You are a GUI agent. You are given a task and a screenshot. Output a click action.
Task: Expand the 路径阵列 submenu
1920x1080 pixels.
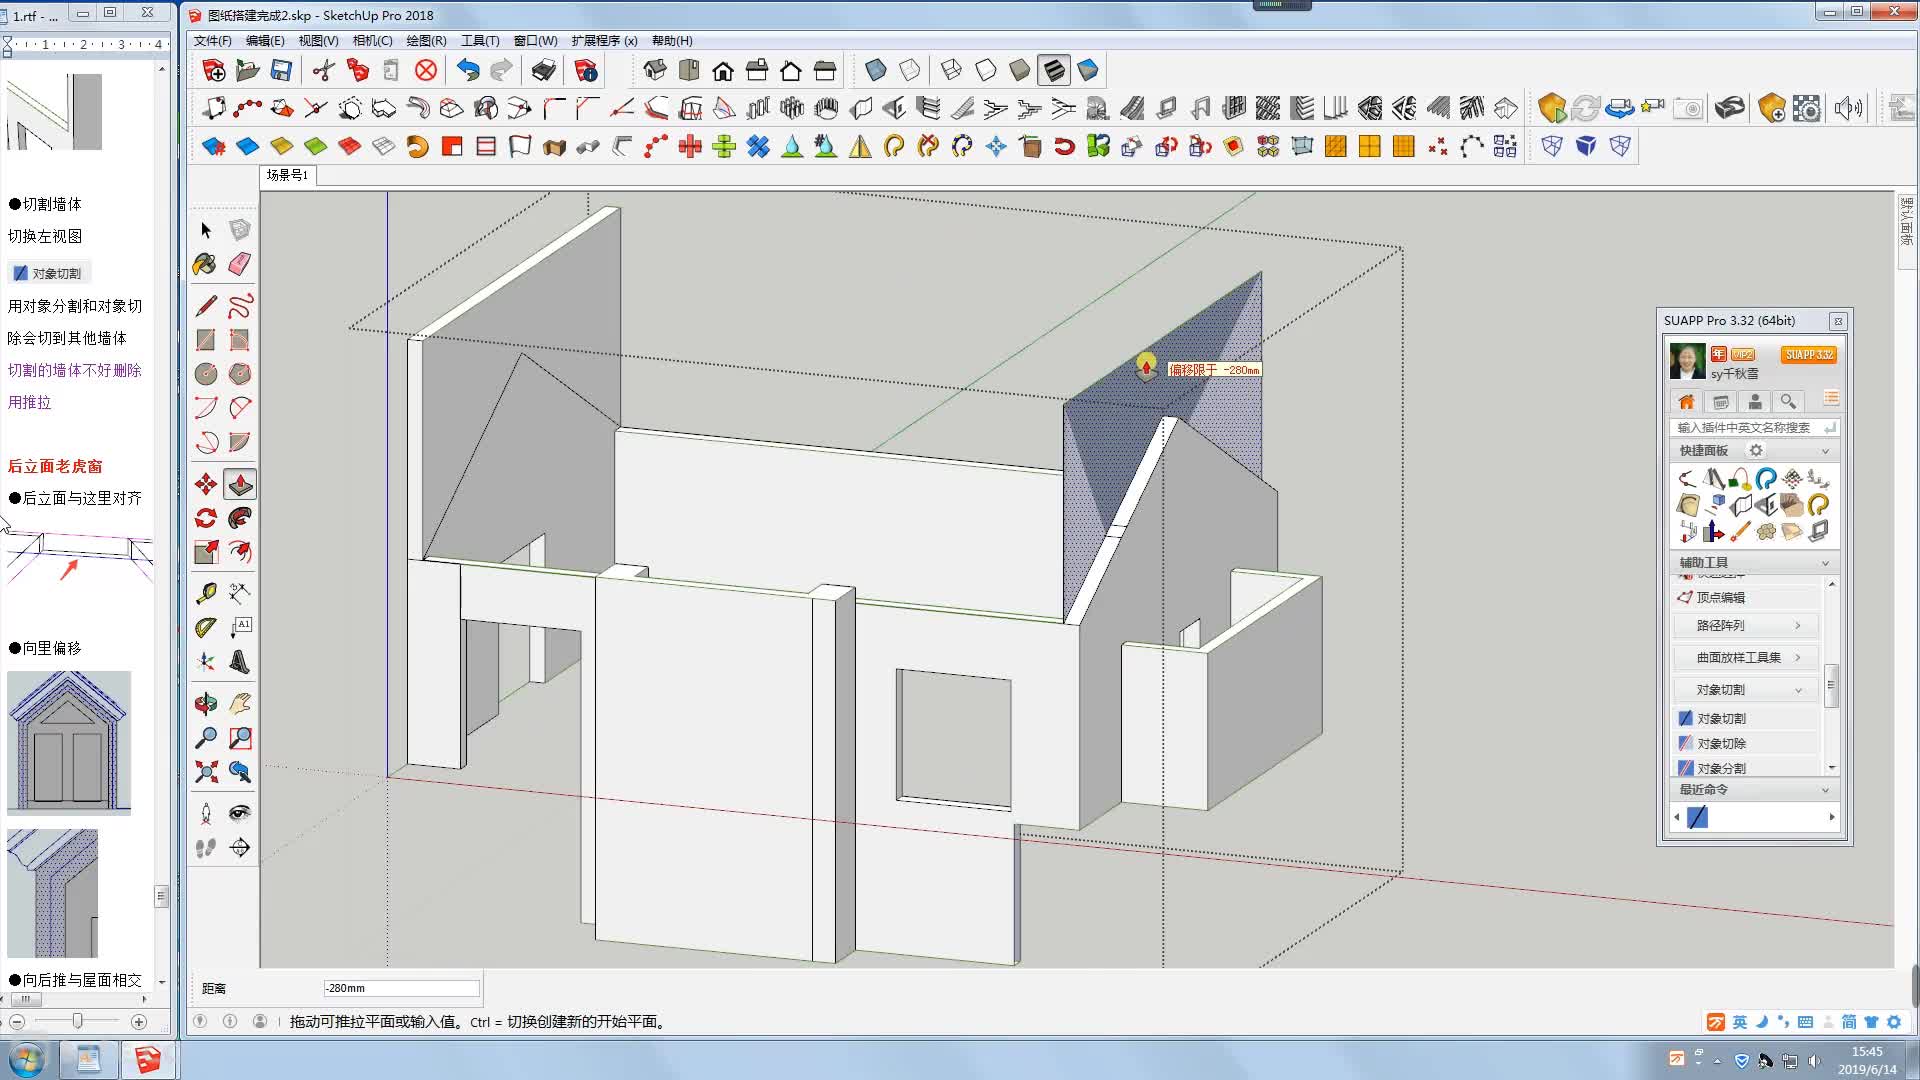pos(1744,625)
